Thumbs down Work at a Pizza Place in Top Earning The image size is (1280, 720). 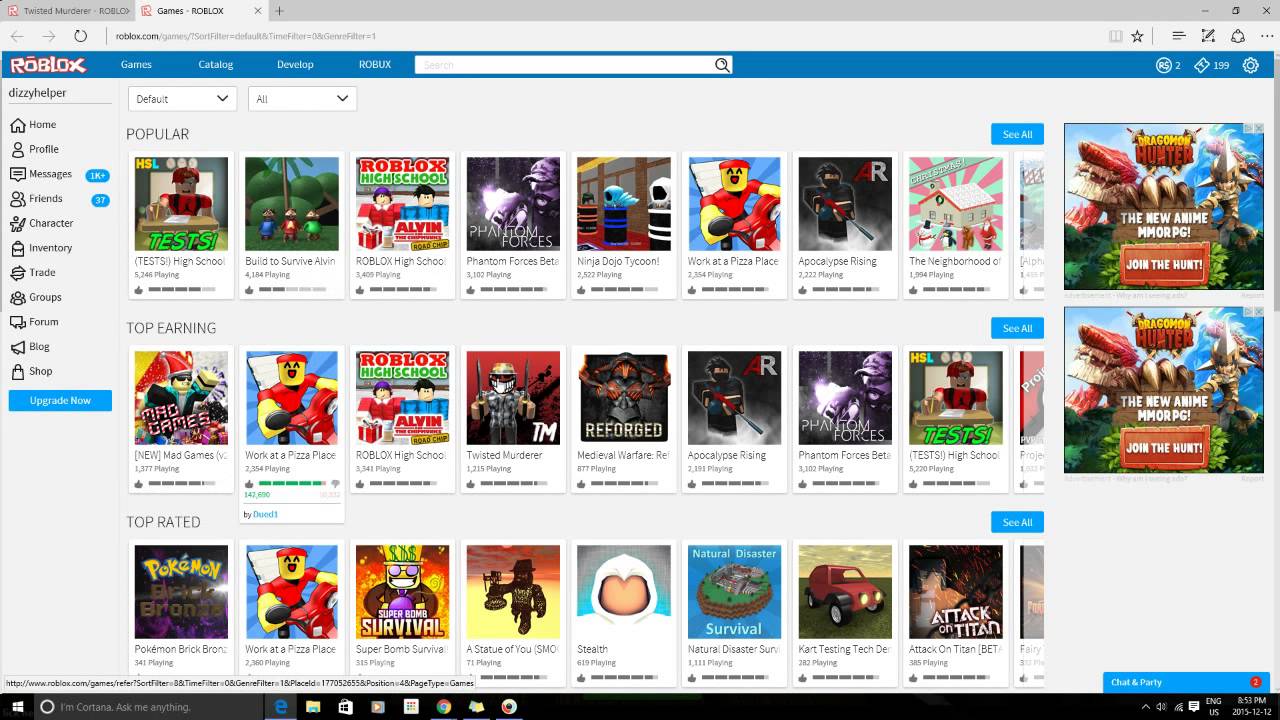335,484
